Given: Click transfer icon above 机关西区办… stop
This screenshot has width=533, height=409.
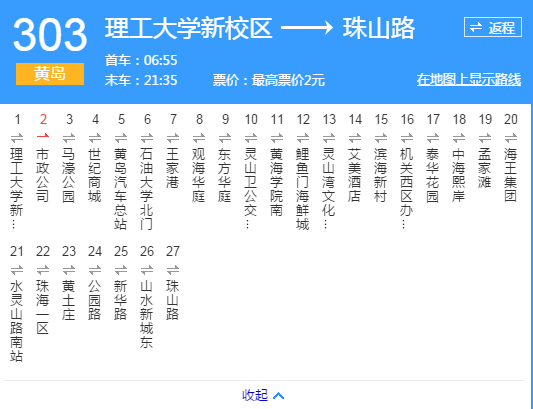Looking at the screenshot, I should pos(407,138).
